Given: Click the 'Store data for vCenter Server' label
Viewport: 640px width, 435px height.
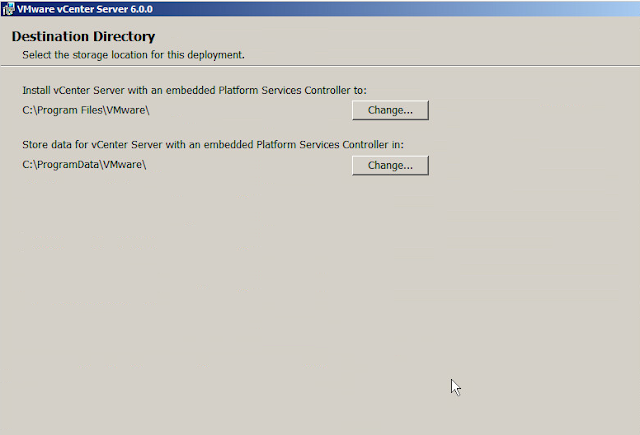Looking at the screenshot, I should [213, 144].
